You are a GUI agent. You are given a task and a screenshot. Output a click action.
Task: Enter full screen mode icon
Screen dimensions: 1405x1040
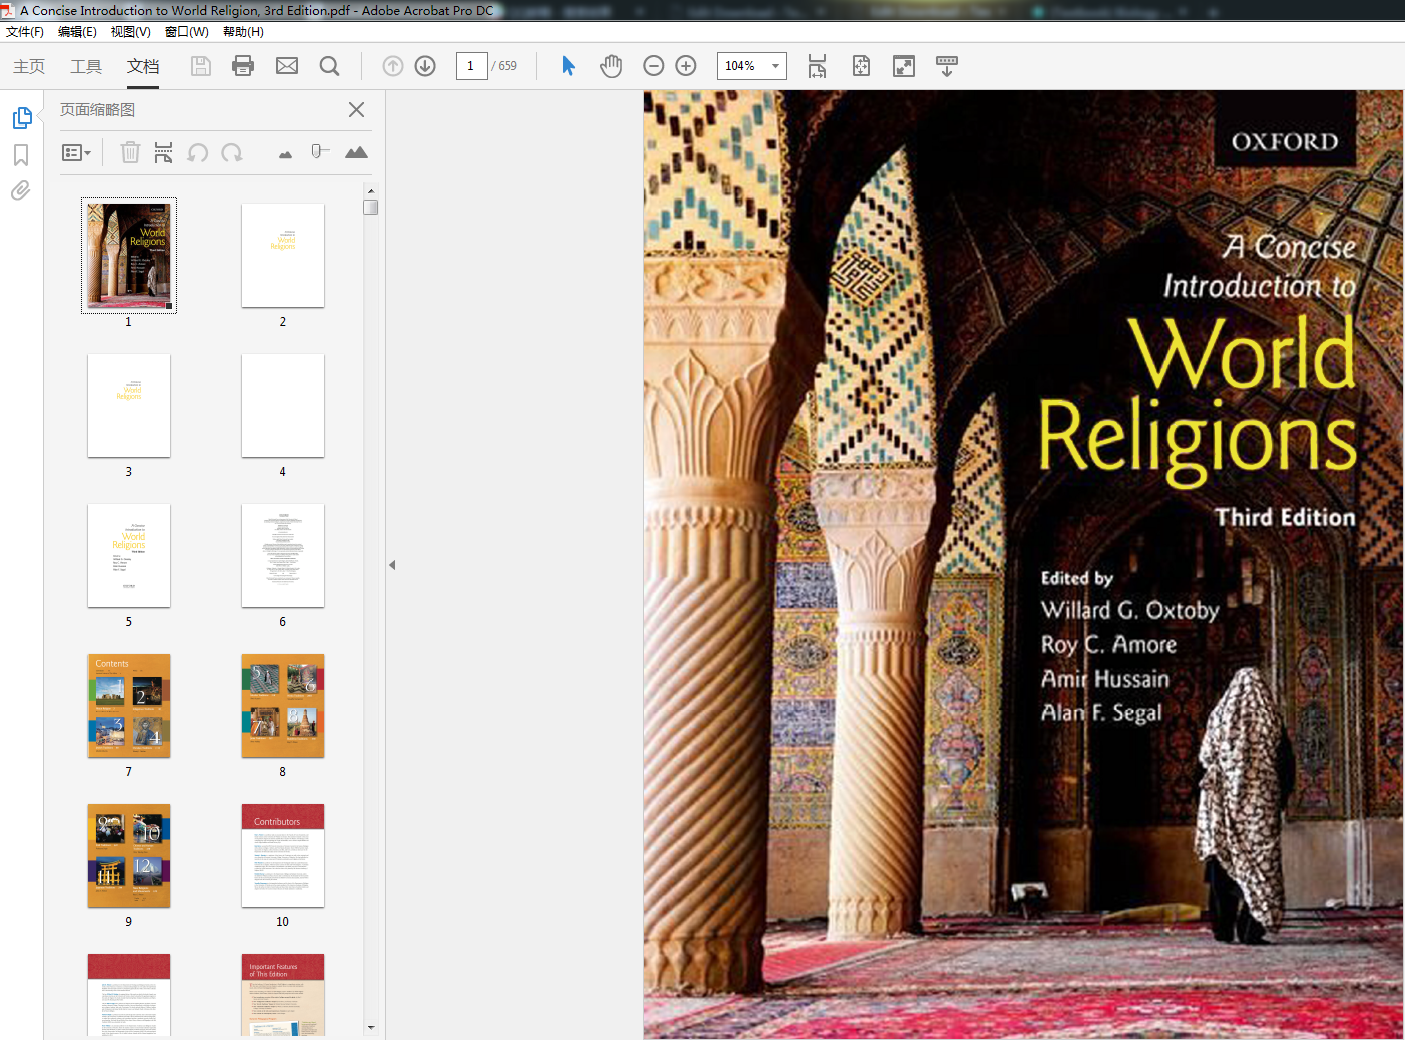[904, 66]
